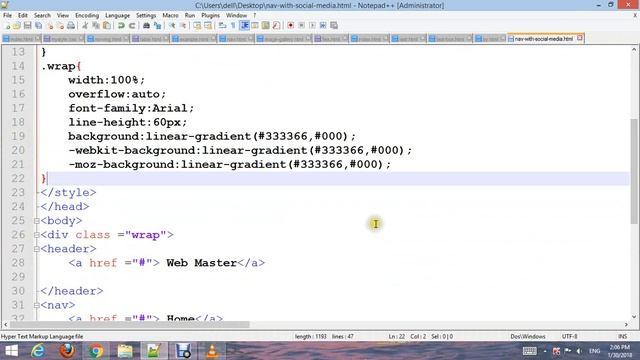Screen dimensions: 640x360
Task: Cut the selected text
Action: [85, 25]
